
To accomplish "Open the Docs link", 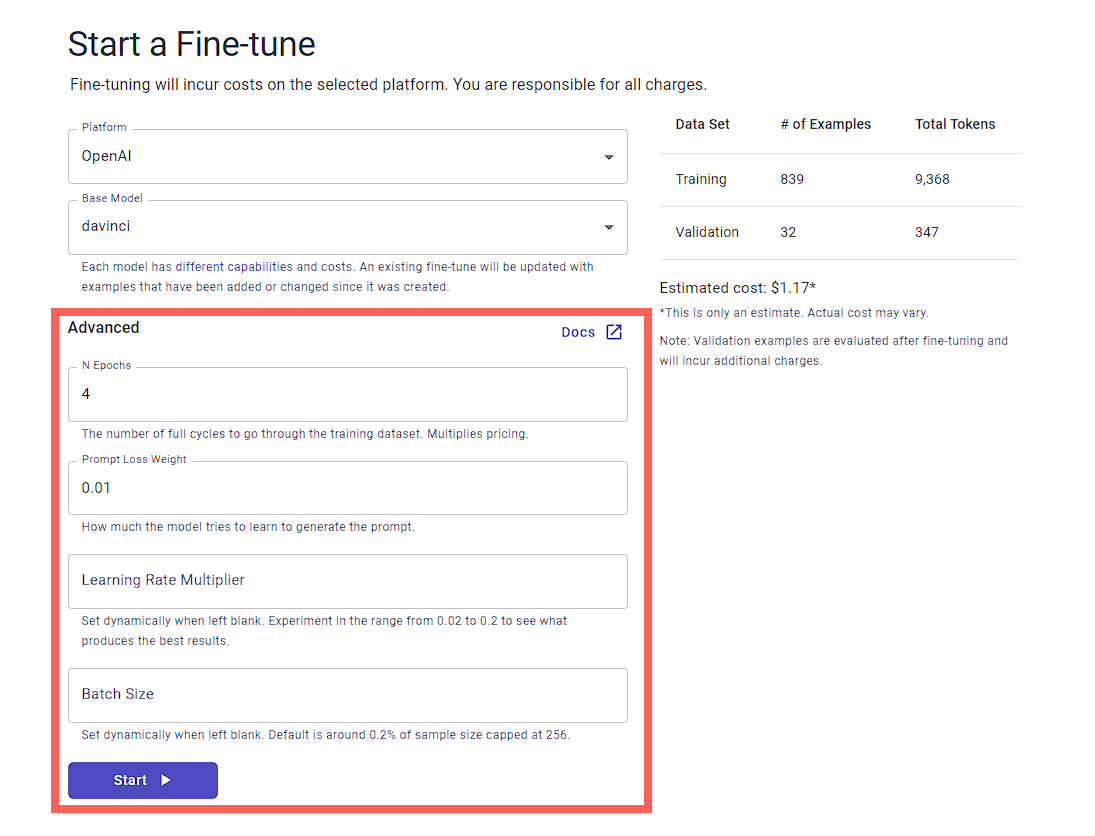I will point(578,332).
